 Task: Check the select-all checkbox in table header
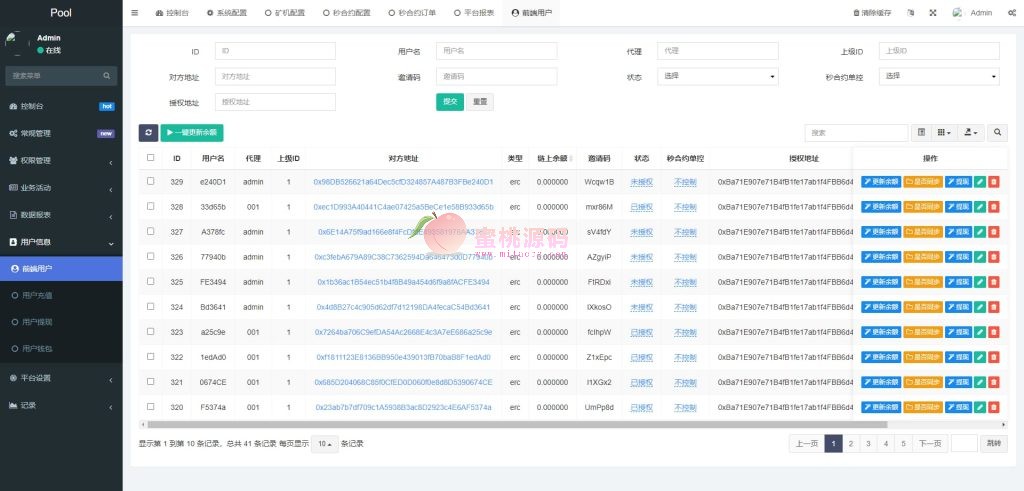(151, 157)
